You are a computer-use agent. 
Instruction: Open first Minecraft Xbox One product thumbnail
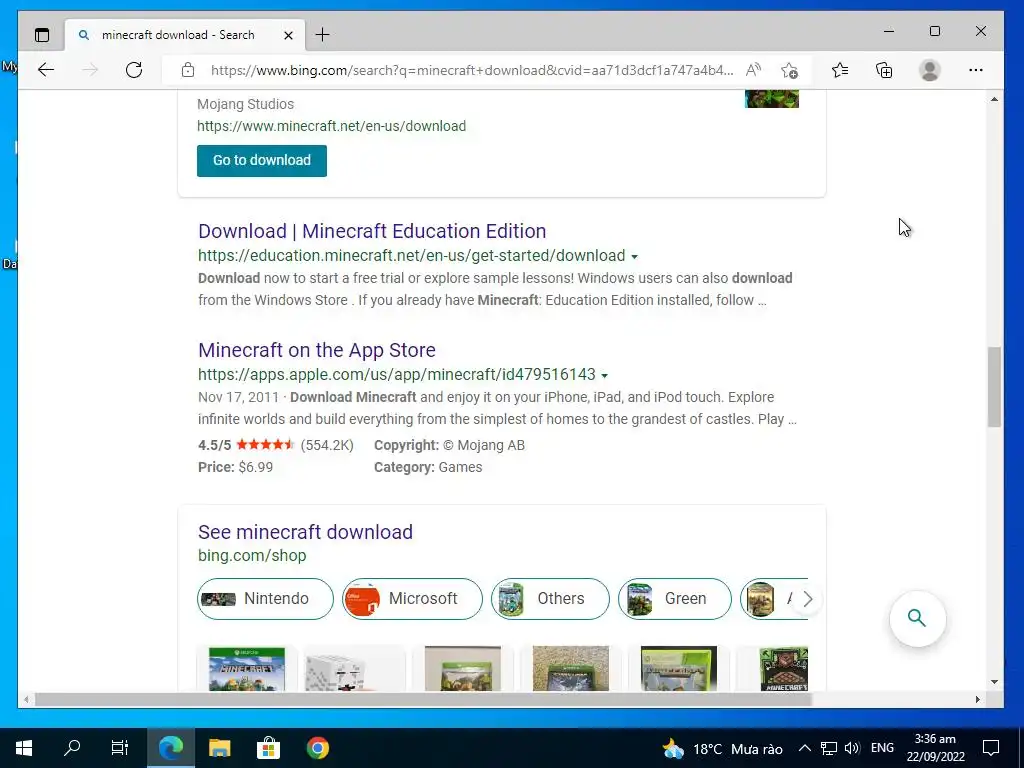point(247,669)
